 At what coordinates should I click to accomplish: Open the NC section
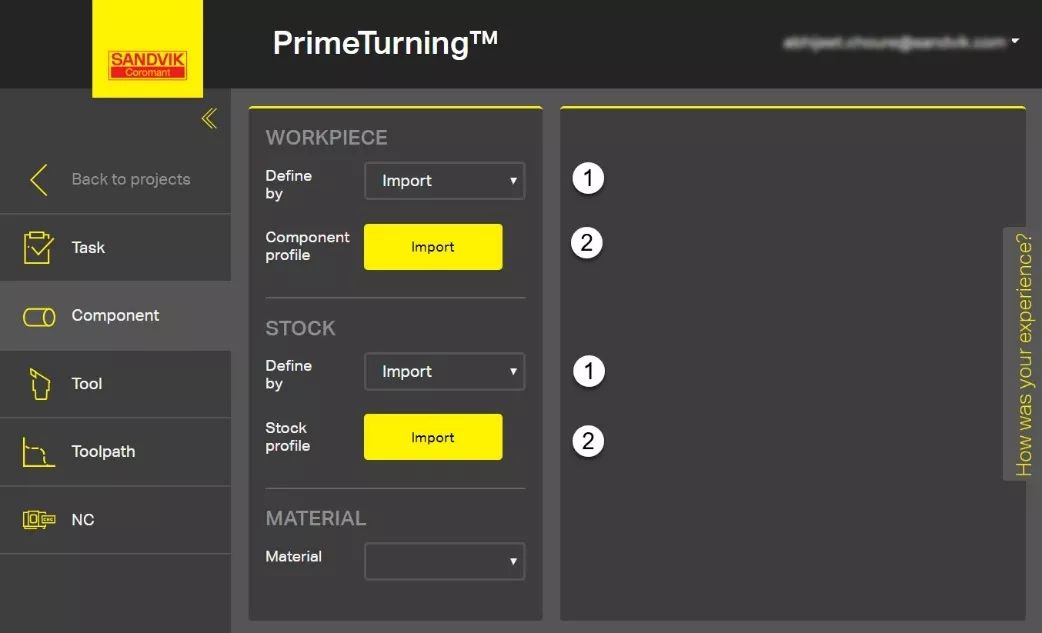point(116,519)
